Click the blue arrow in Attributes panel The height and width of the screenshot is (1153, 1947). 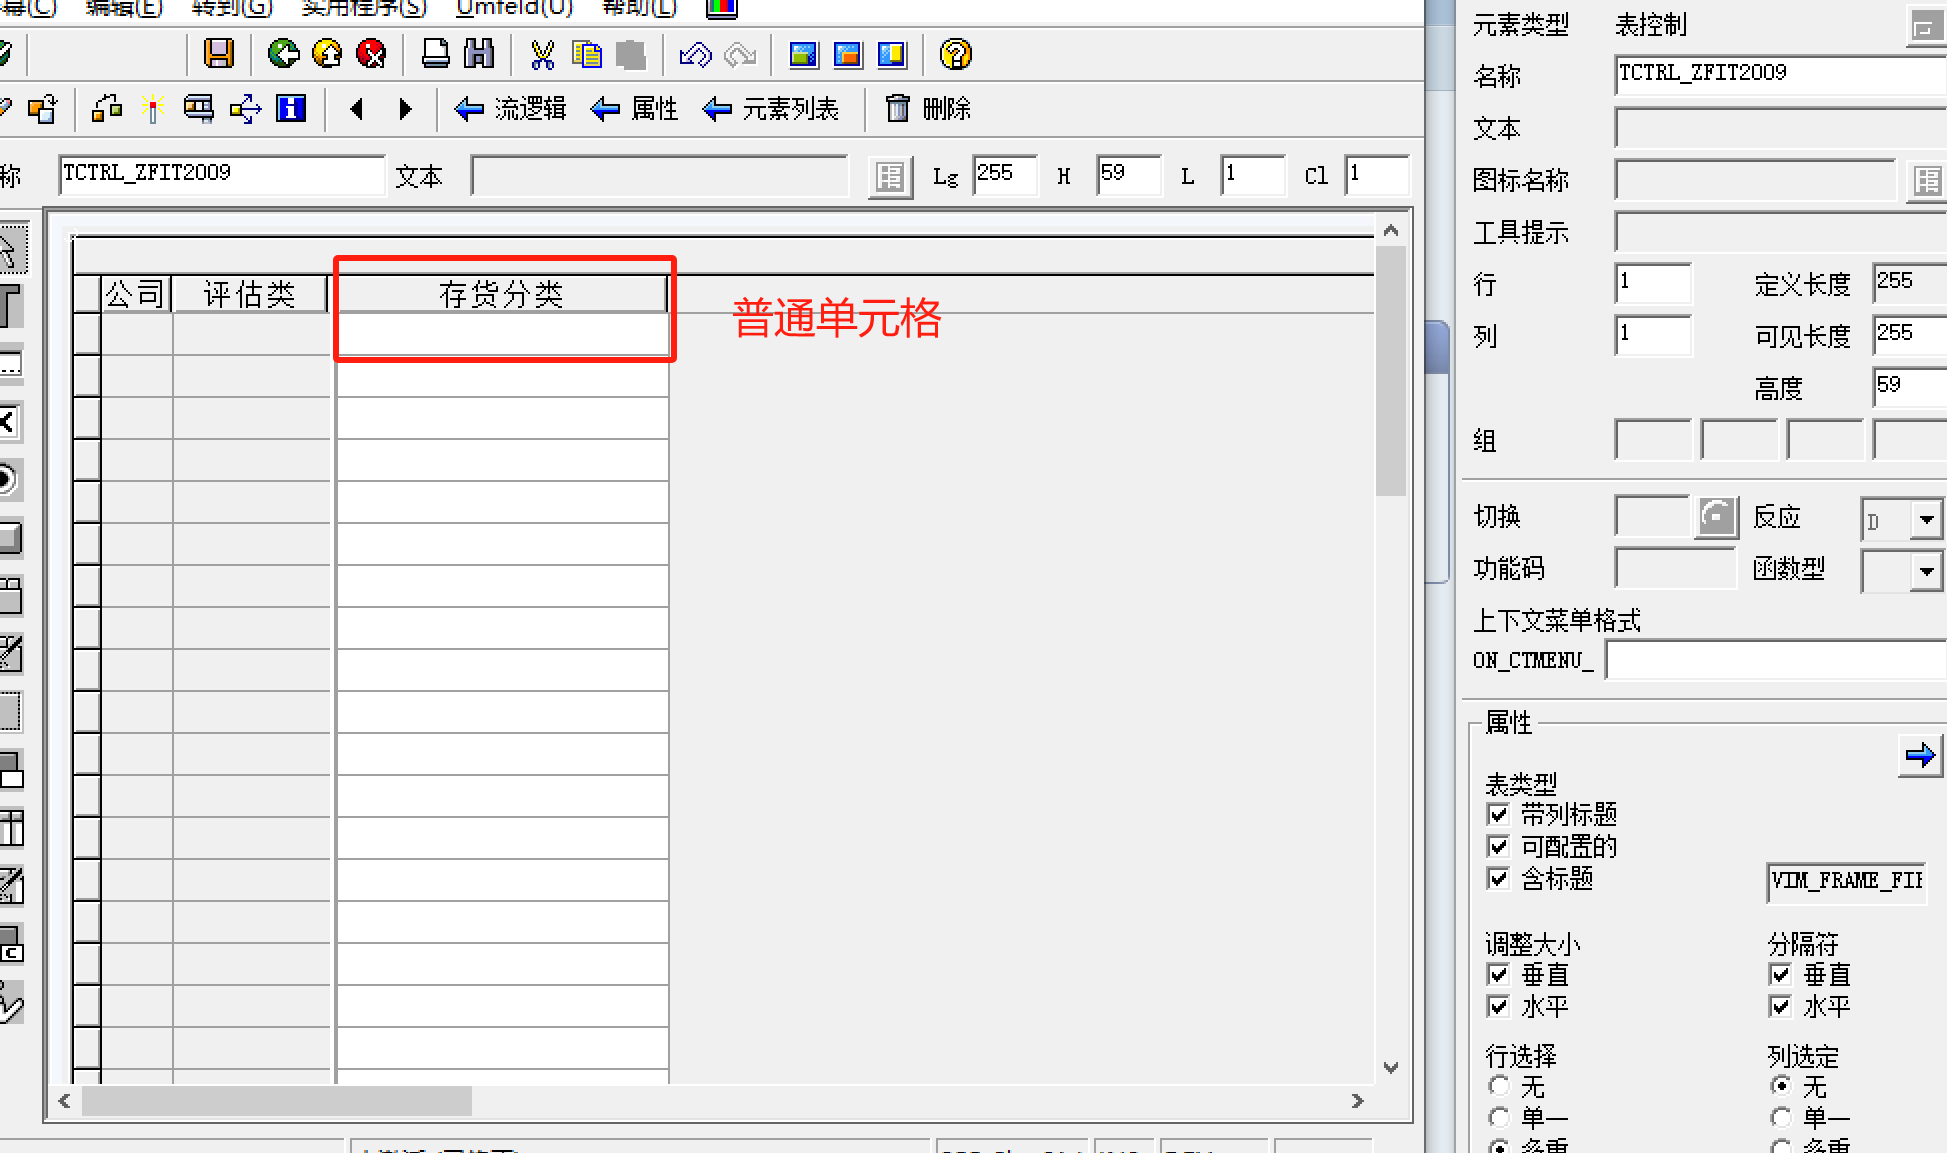click(1919, 755)
